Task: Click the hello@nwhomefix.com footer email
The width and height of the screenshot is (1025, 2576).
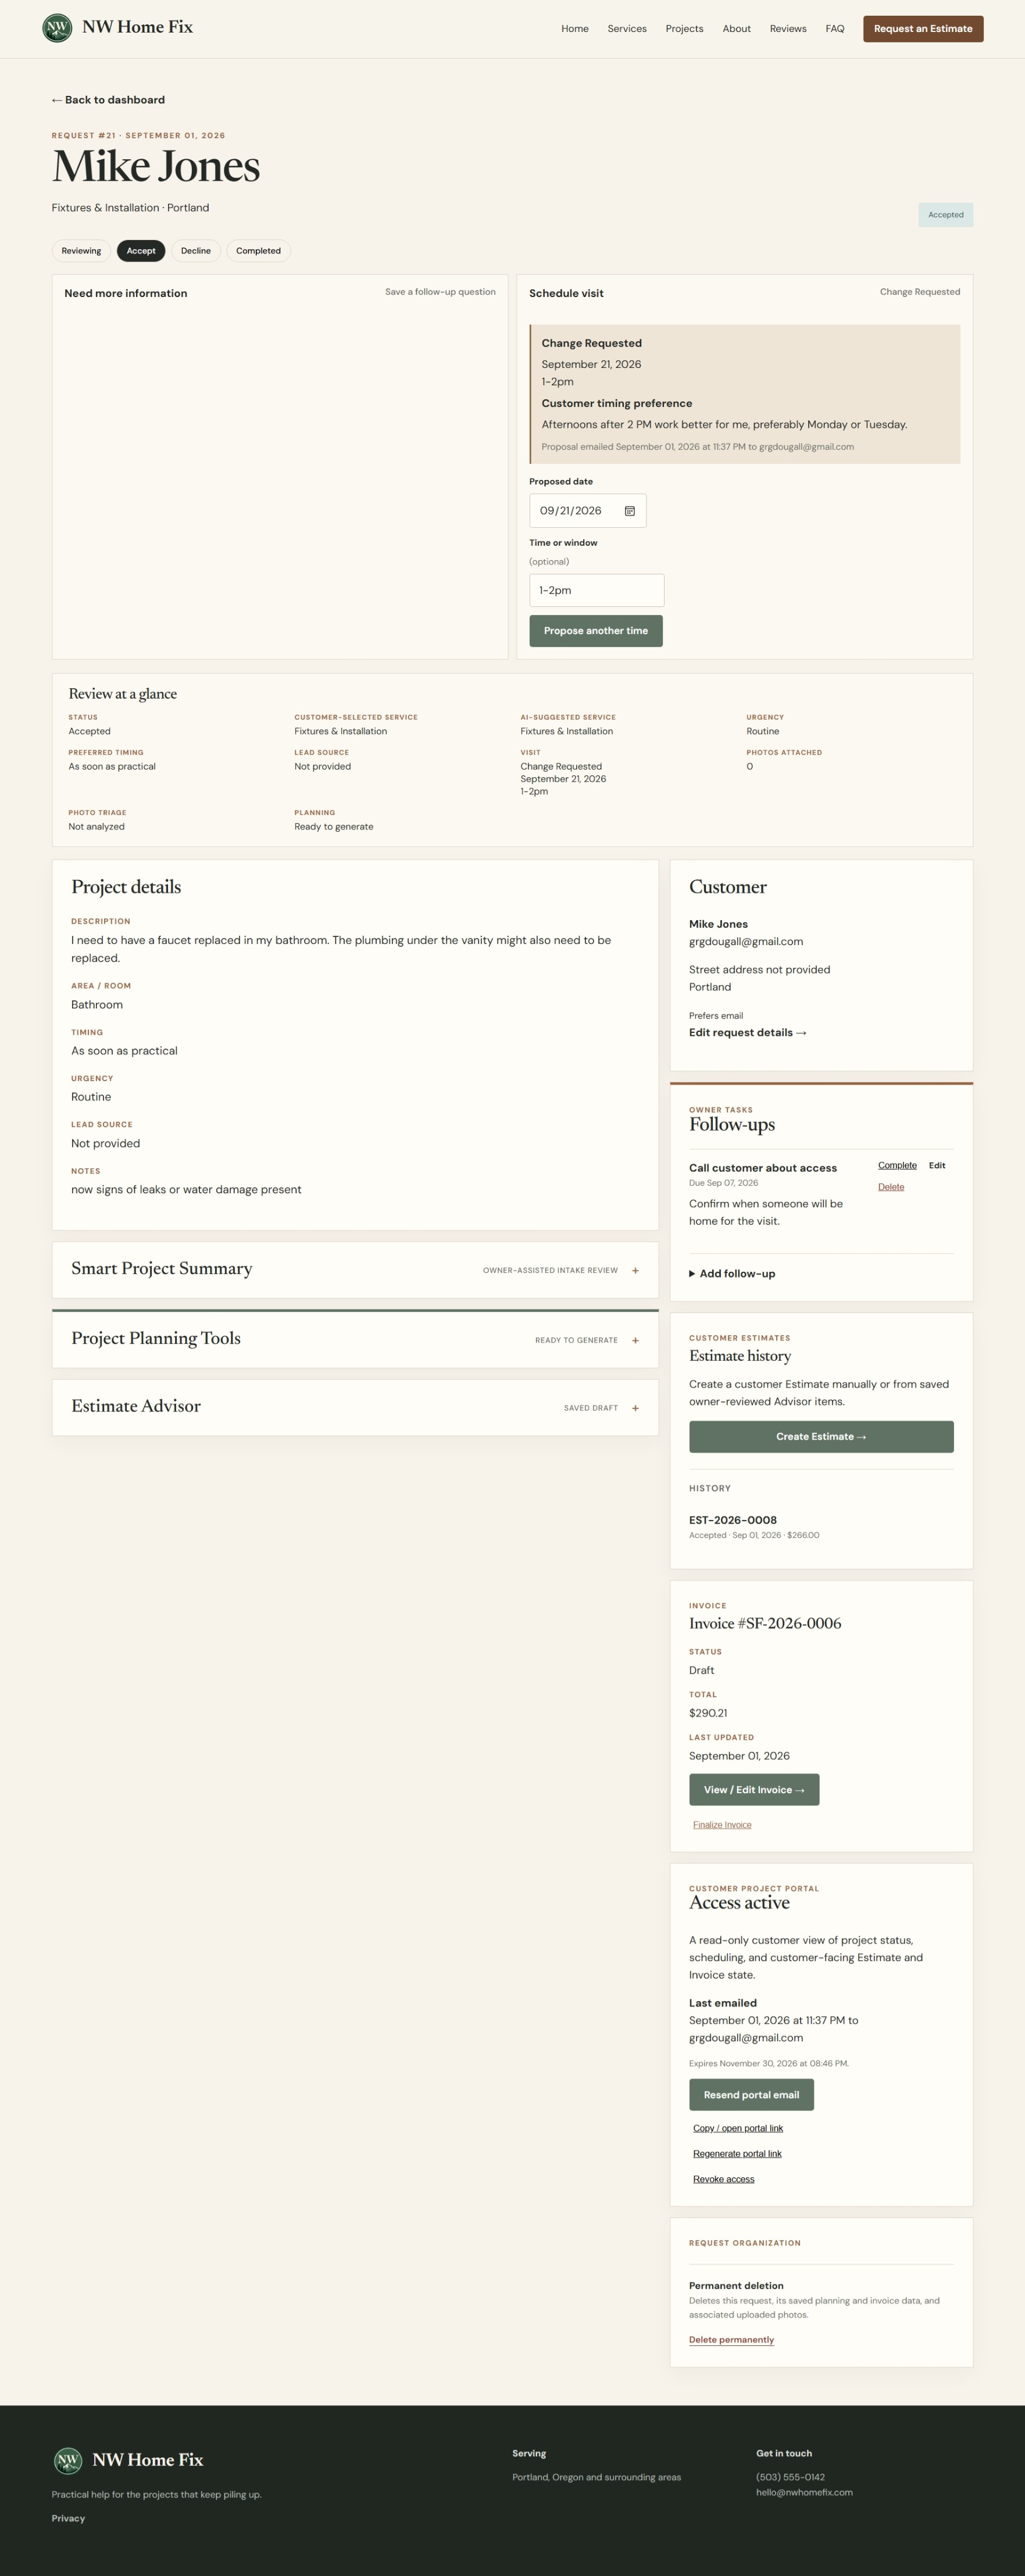Action: point(804,2492)
